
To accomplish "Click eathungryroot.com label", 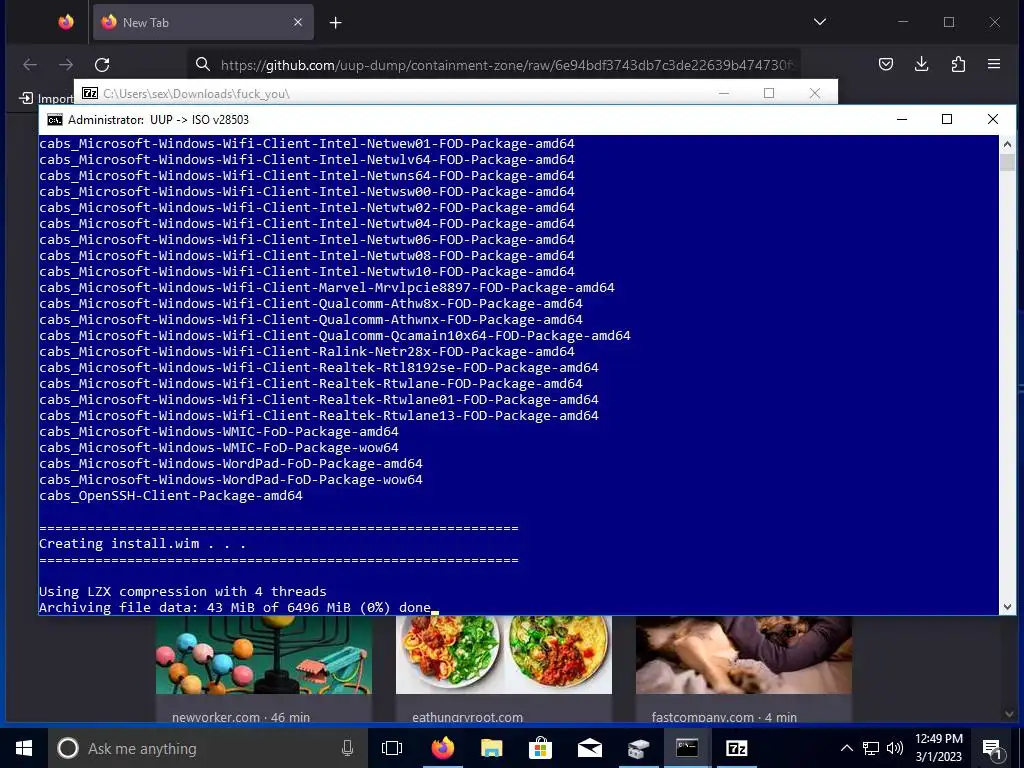I will click(x=468, y=717).
